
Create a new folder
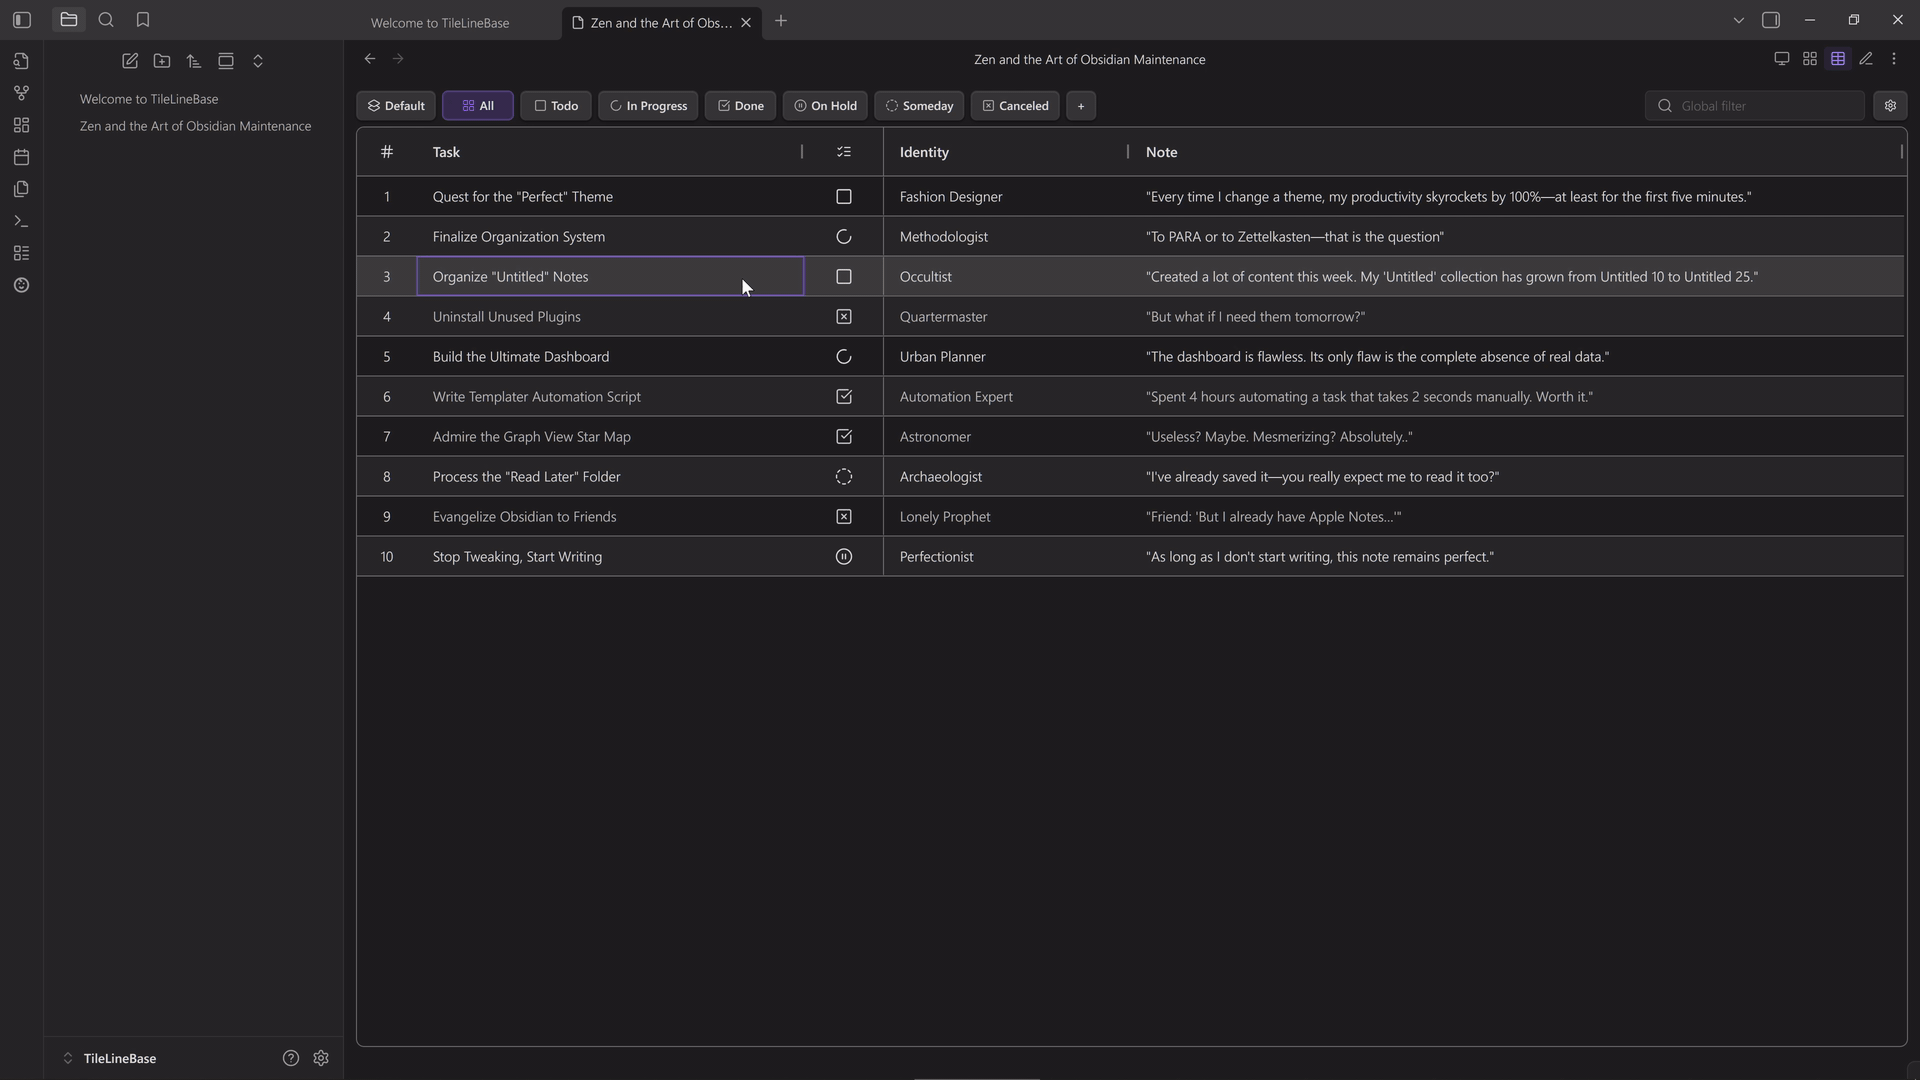162,61
